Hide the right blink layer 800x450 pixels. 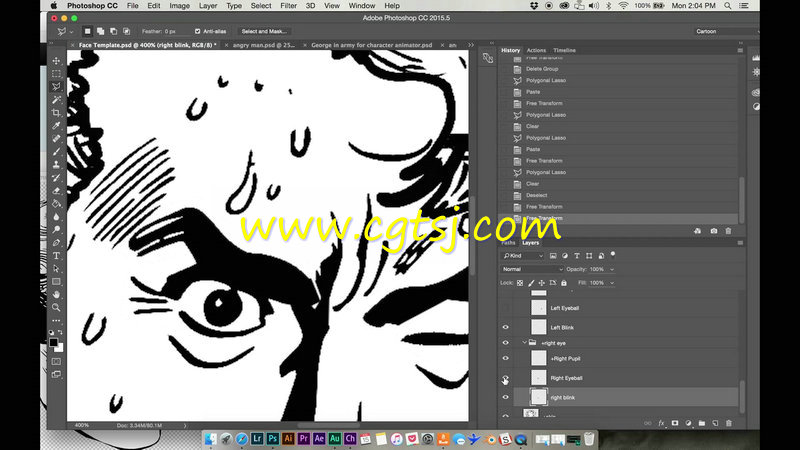point(506,397)
